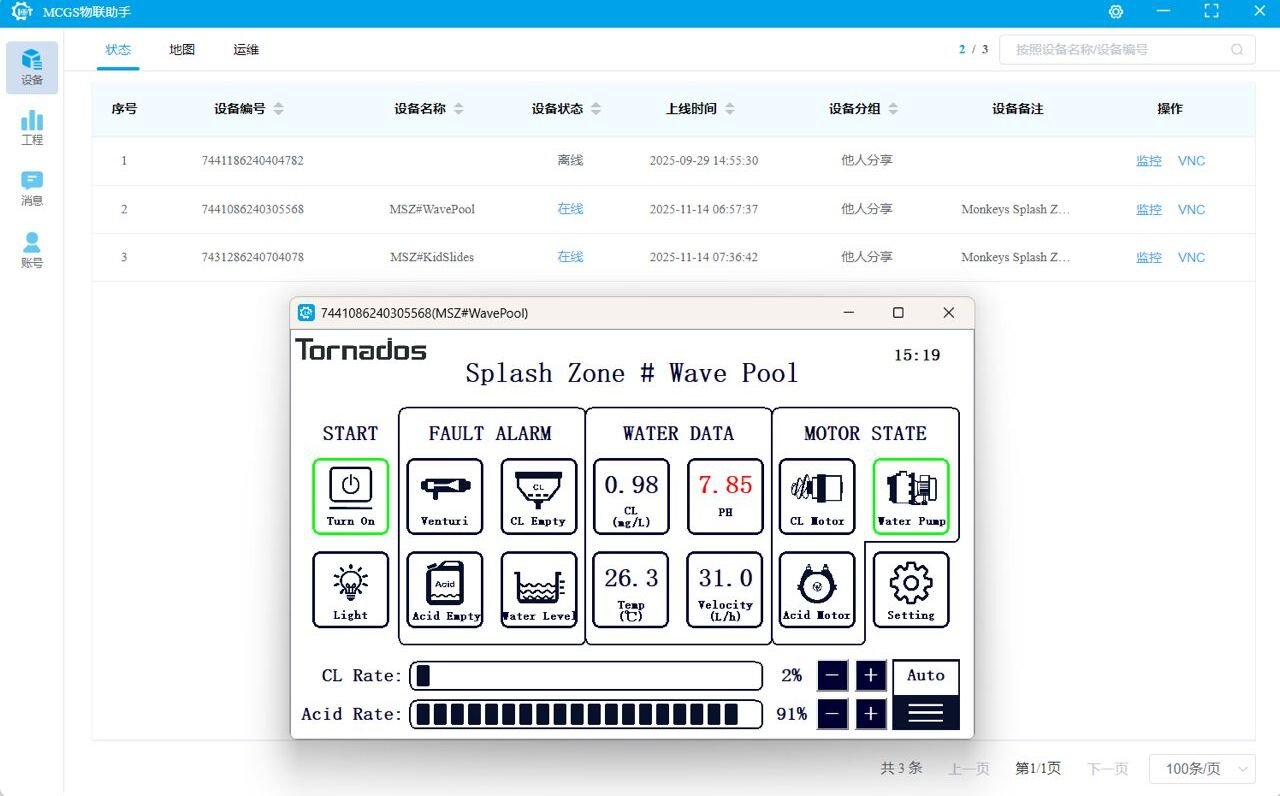The height and width of the screenshot is (796, 1280).
Task: Click the Water Level alarm icon
Action: [x=538, y=590]
